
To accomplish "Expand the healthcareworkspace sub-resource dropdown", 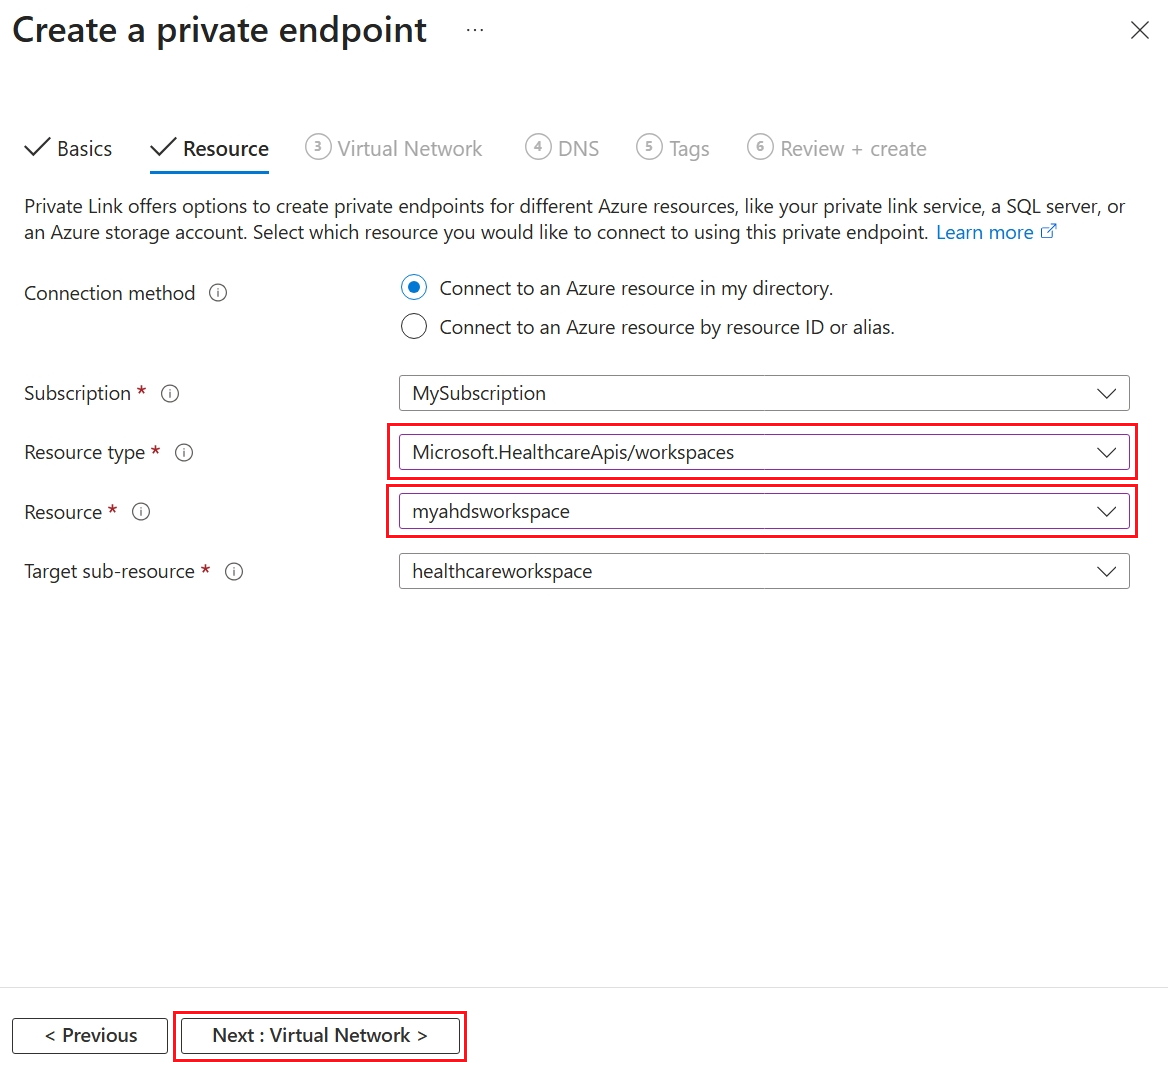I will click(764, 571).
